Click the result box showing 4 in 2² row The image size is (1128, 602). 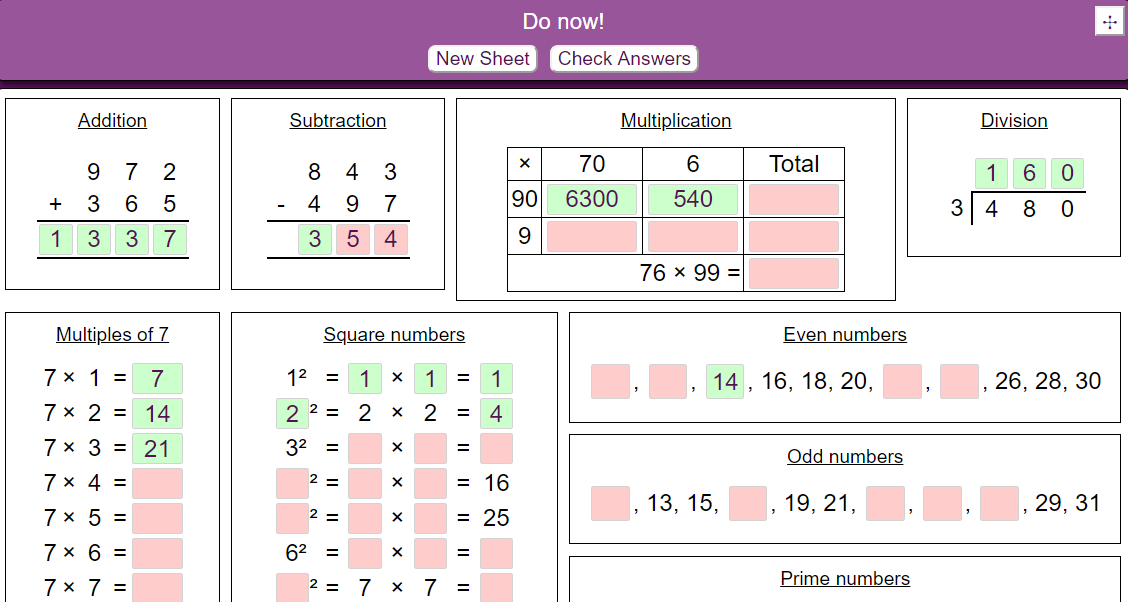click(496, 414)
